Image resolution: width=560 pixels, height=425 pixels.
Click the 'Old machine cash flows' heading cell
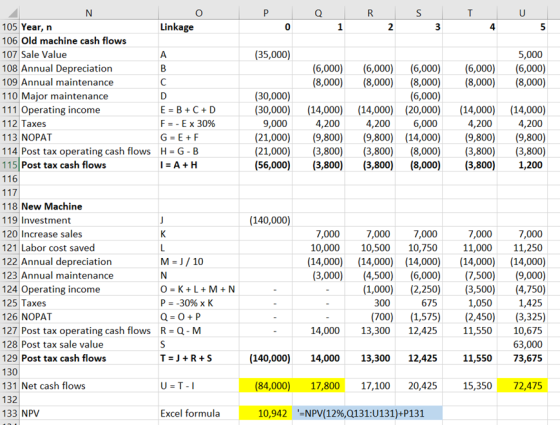click(x=89, y=41)
